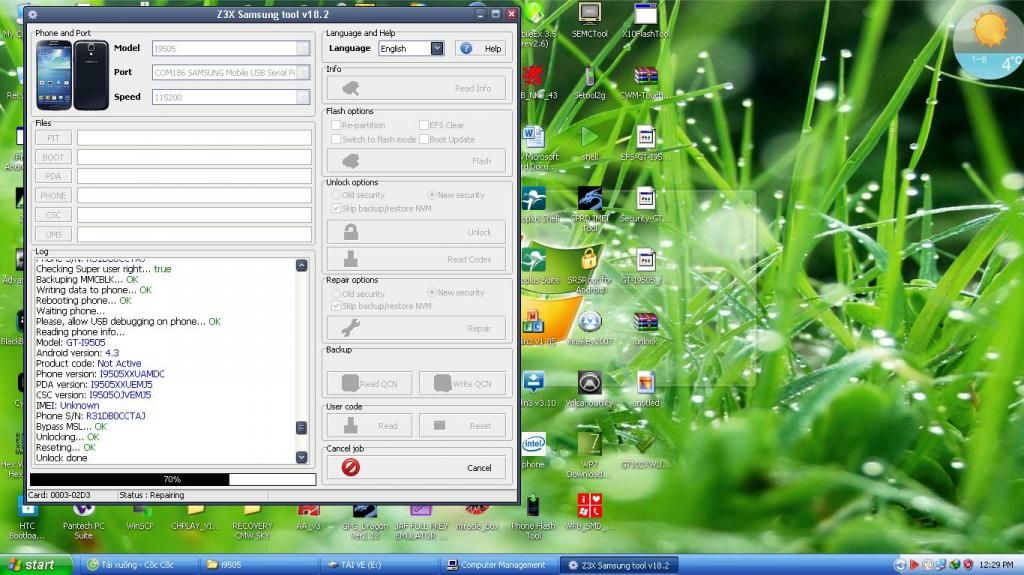1024x575 pixels.
Task: Select Old security under Unlock options
Action: [x=336, y=195]
